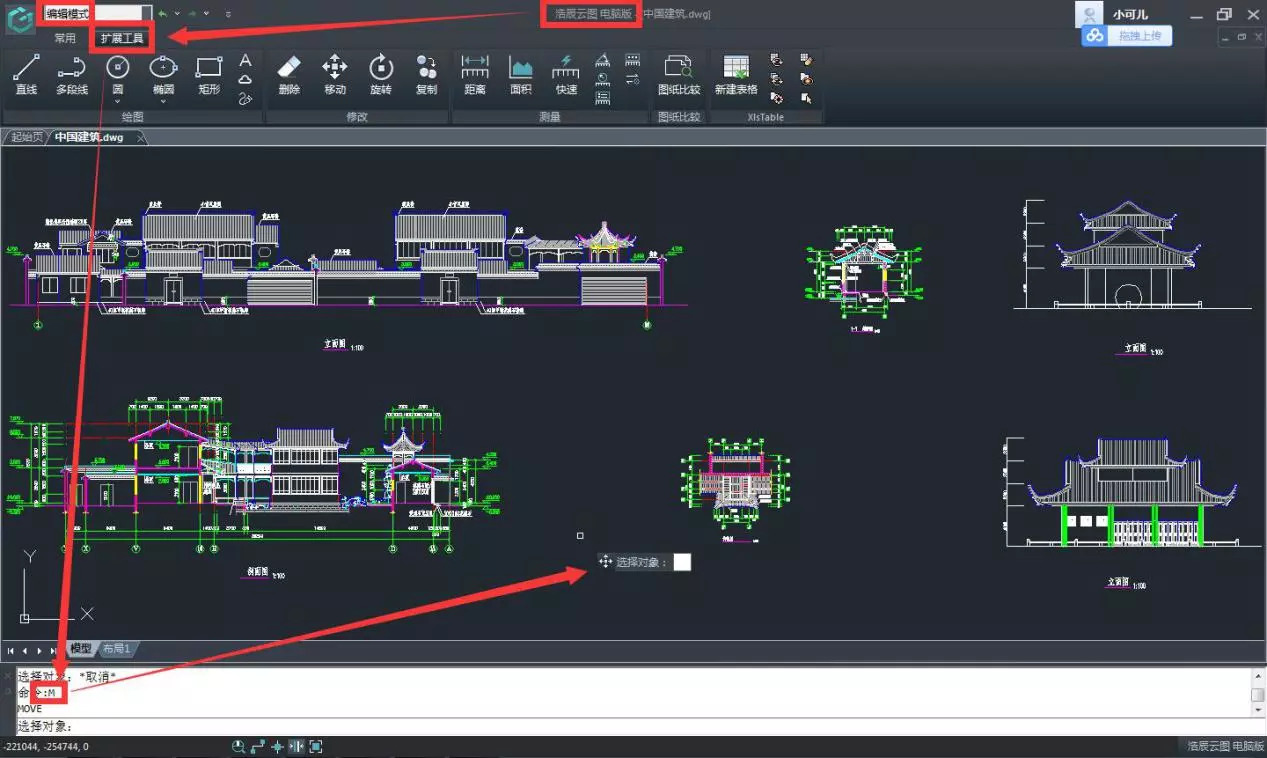Expand the arrow under the 圆 circle tool
Viewport: 1267px width, 758px height.
click(118, 102)
